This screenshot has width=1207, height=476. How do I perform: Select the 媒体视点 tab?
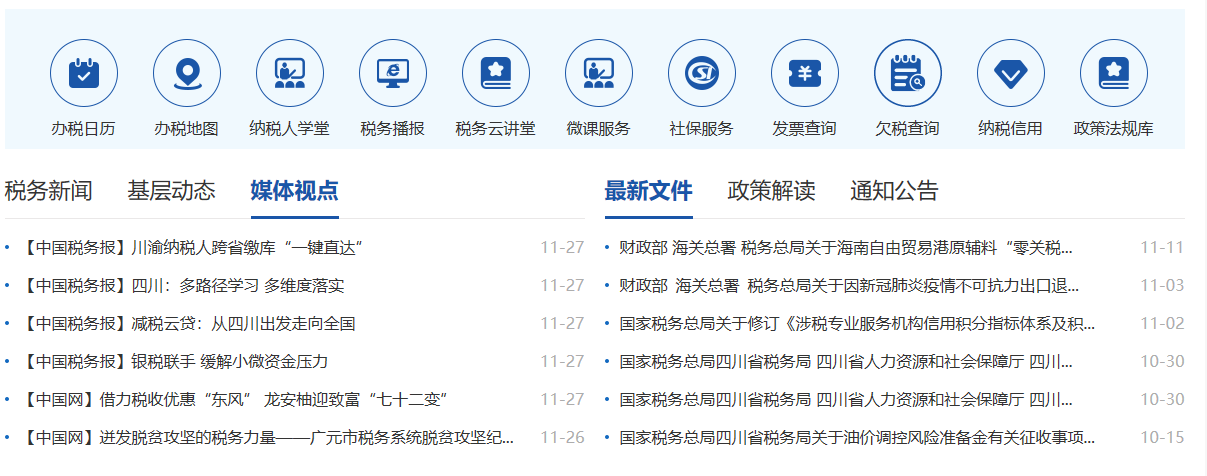(x=294, y=191)
